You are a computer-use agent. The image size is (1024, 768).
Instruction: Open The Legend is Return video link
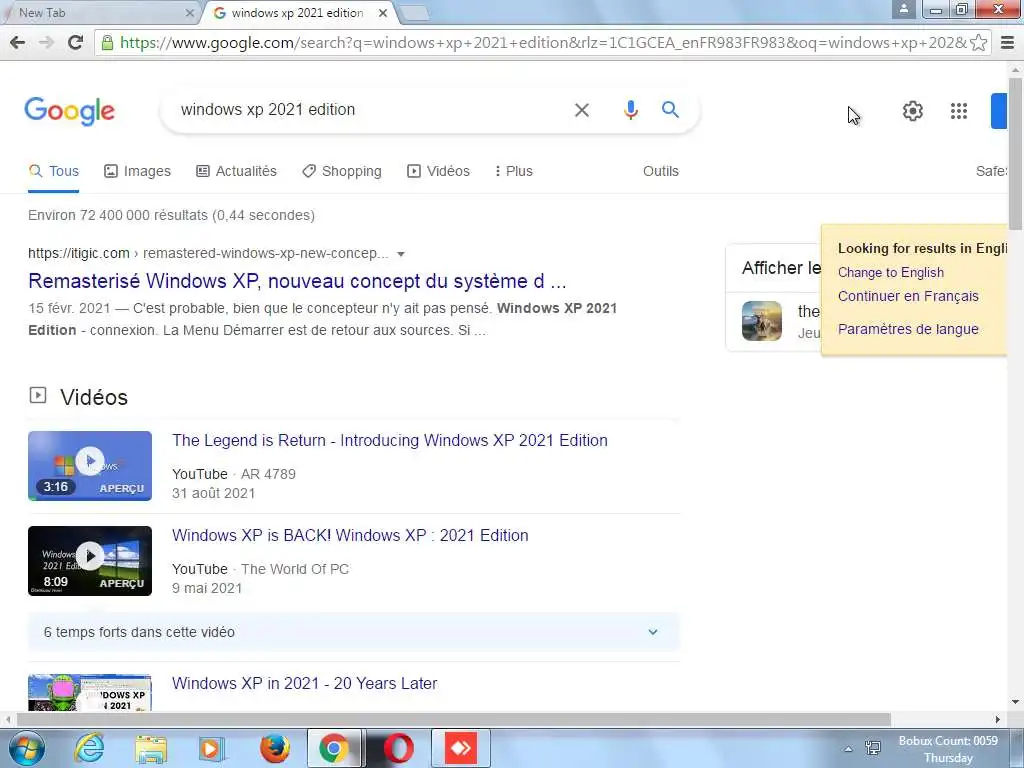tap(390, 440)
